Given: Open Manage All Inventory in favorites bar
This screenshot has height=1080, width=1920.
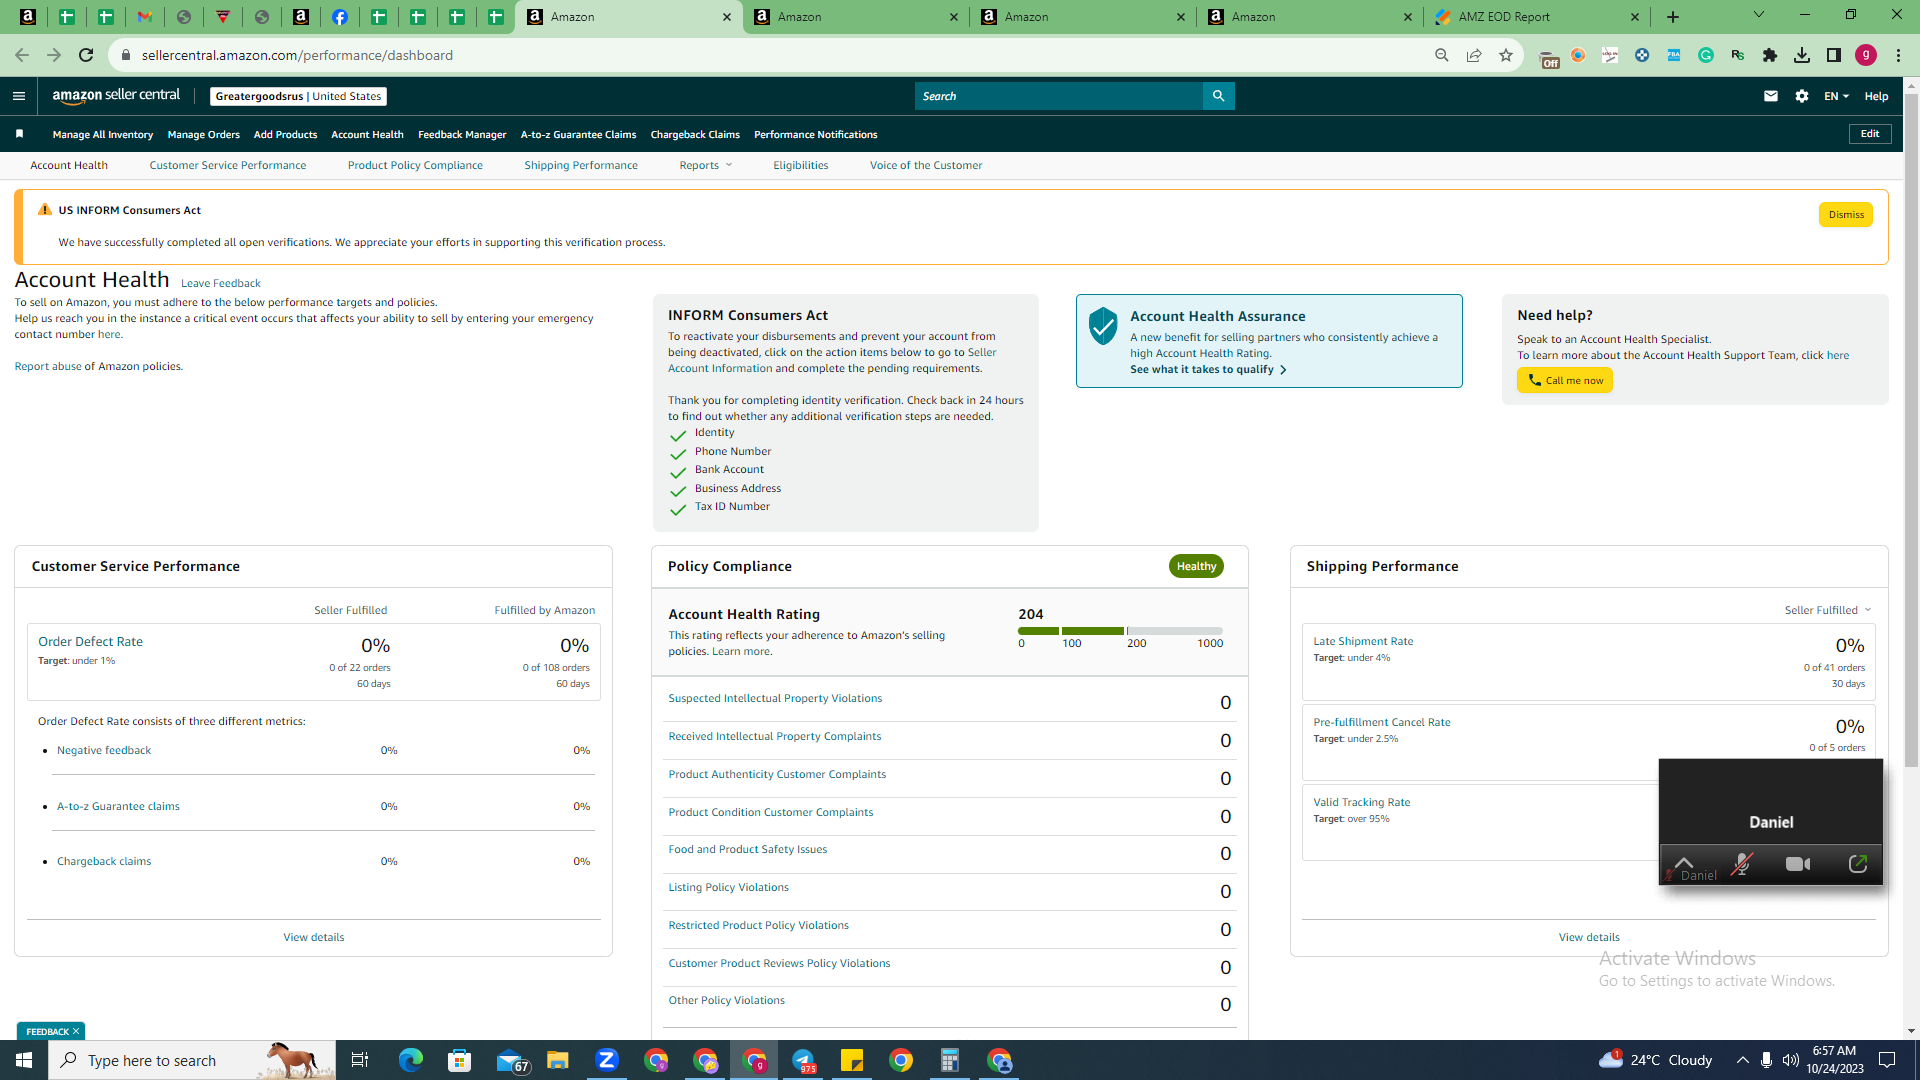Looking at the screenshot, I should [103, 134].
